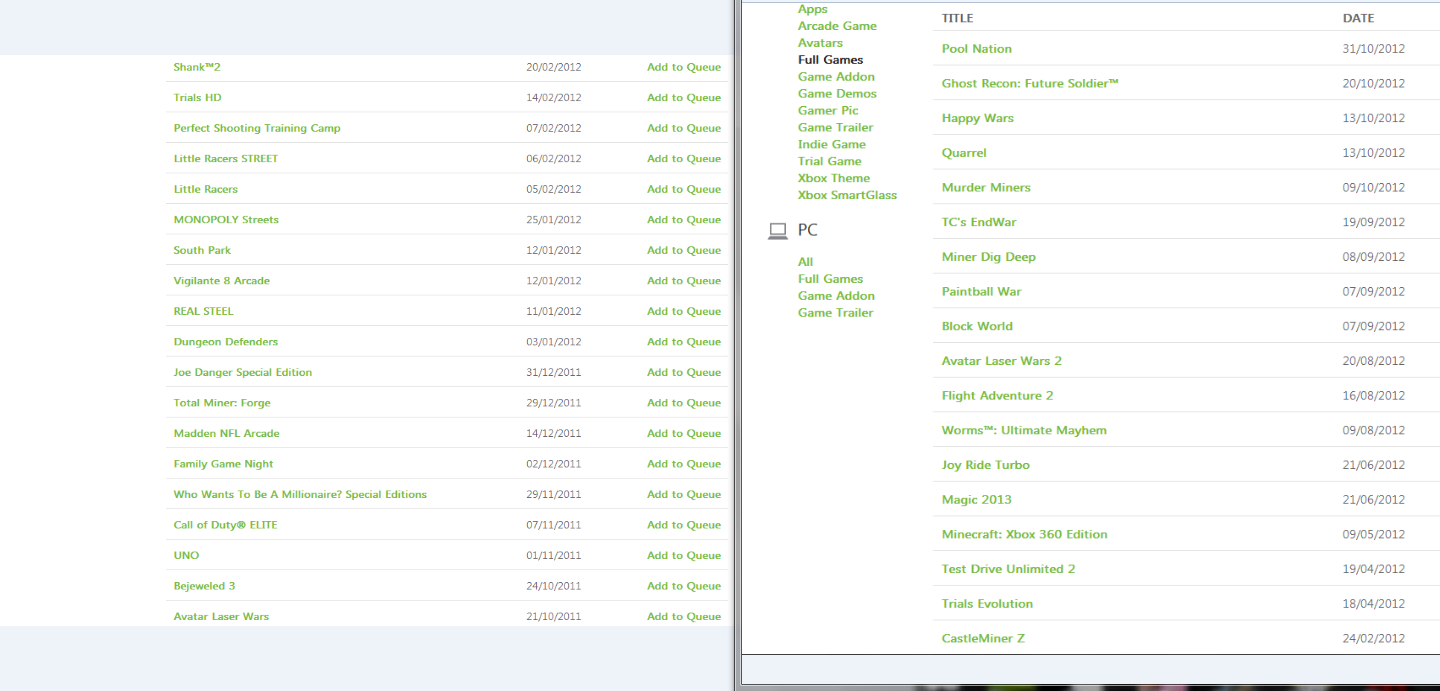
Task: Add South Park to queue
Action: click(x=684, y=251)
